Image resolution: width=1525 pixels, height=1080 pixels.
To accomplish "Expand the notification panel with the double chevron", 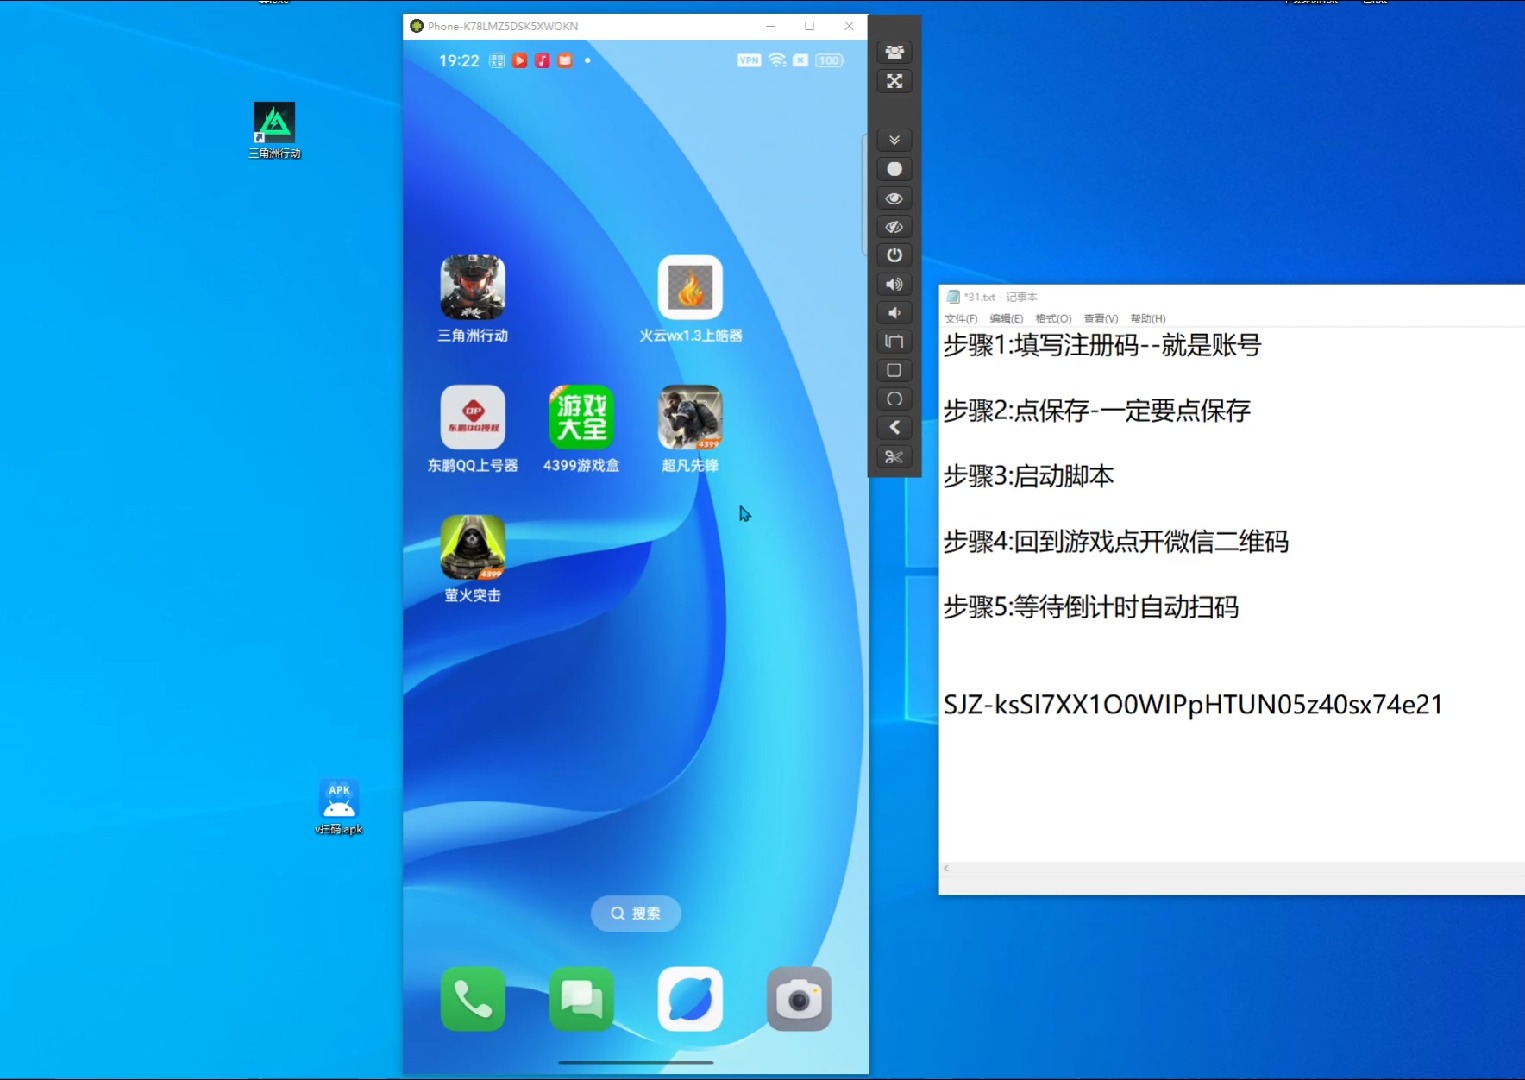I will 894,140.
